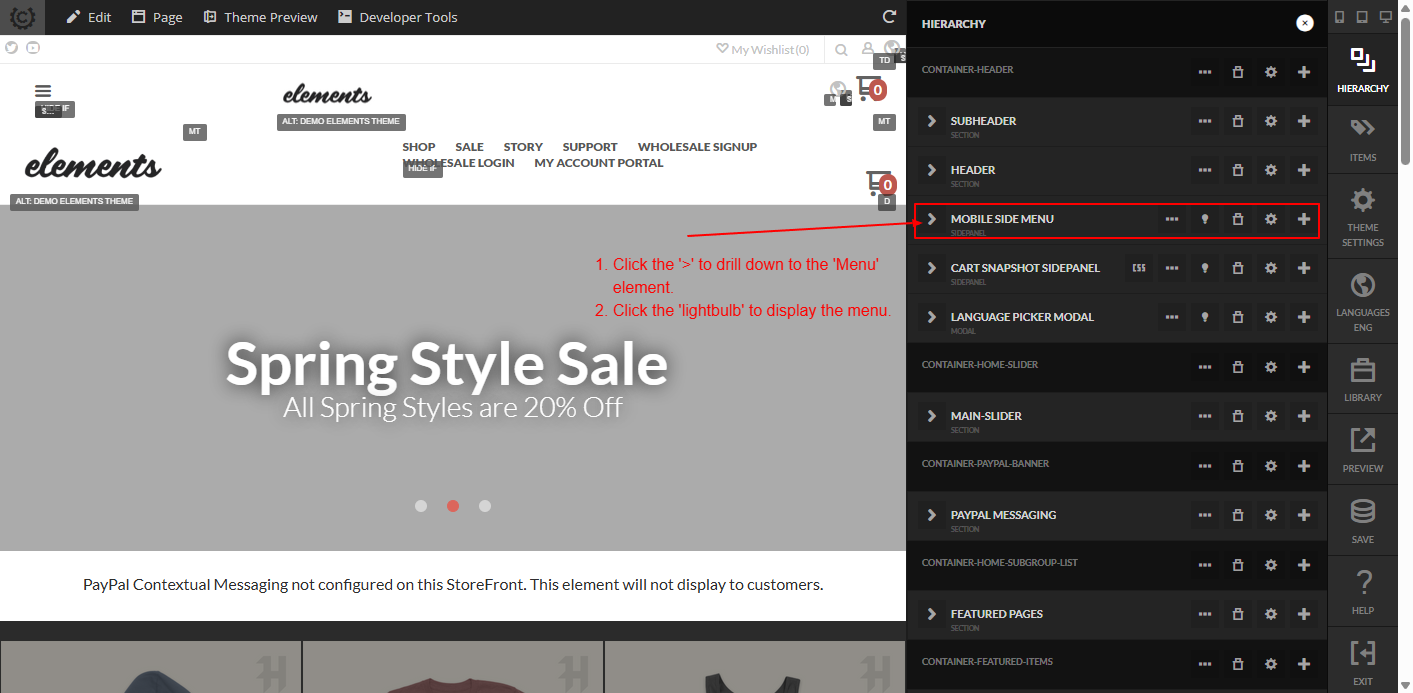1413x693 pixels.
Task: Click the Wholesale Signup navigation link
Action: coord(697,147)
